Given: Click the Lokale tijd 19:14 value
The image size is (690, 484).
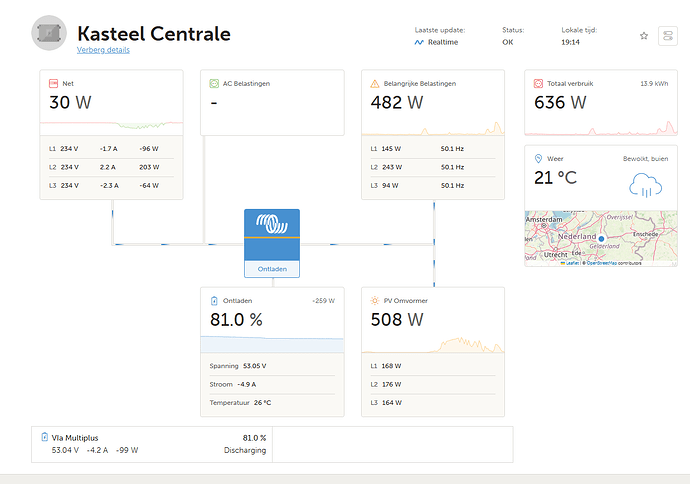Looking at the screenshot, I should point(570,42).
